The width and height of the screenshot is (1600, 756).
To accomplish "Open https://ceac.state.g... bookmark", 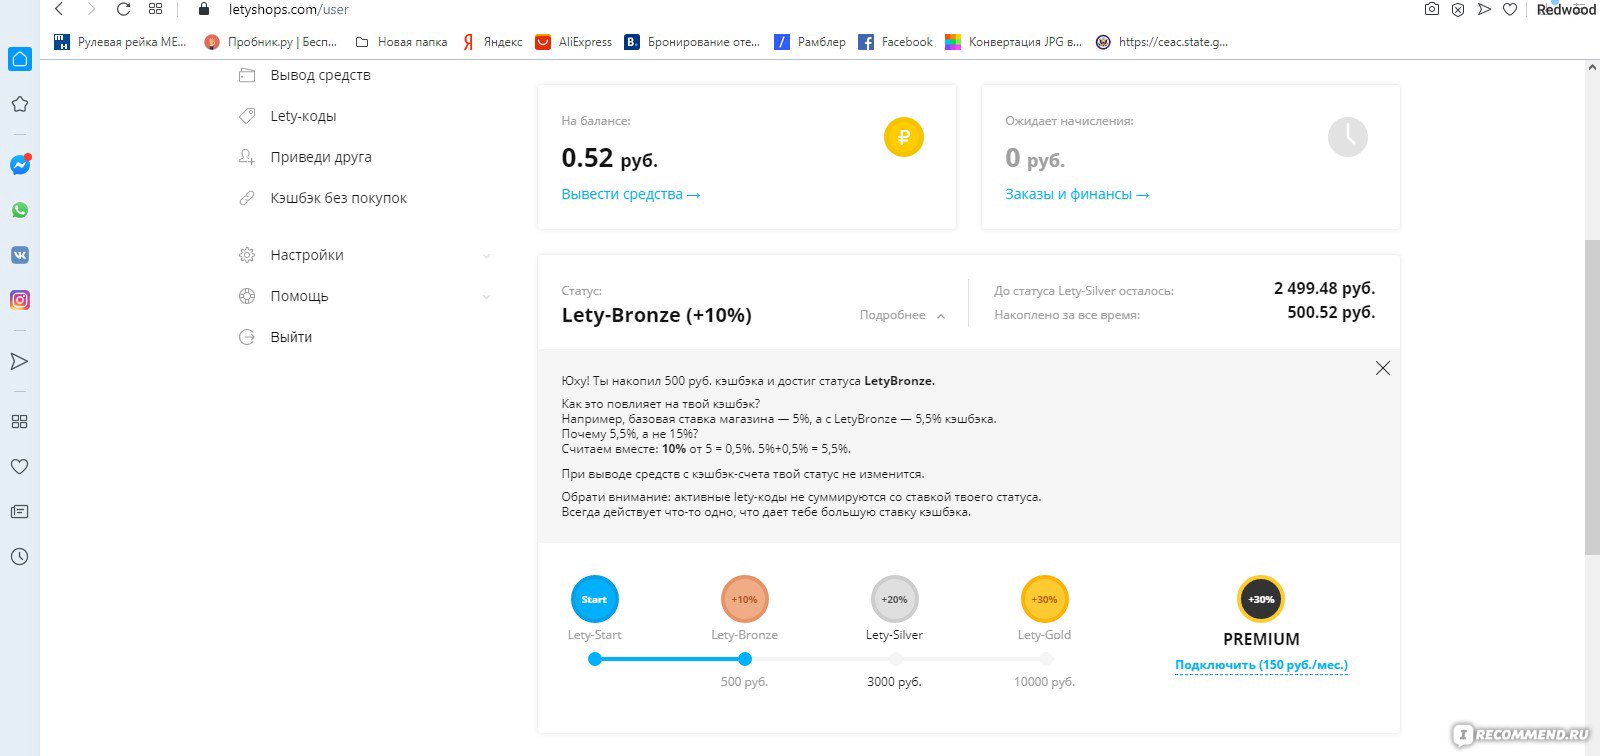I will (x=1161, y=42).
